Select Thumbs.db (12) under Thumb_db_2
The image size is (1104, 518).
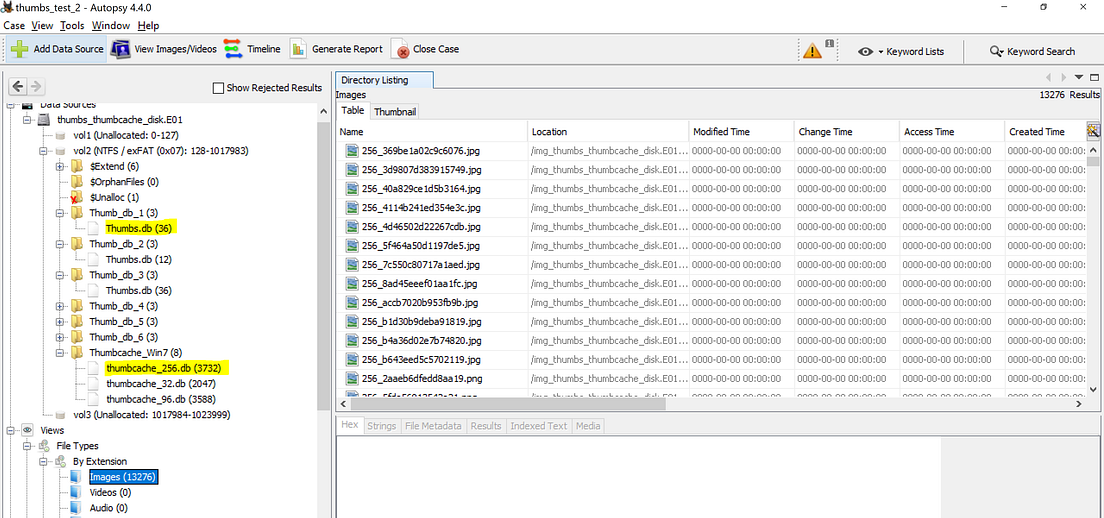pyautogui.click(x=139, y=259)
